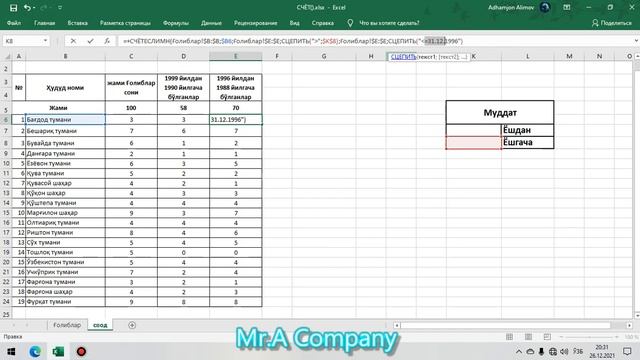Screen dimensions: 640x360
Task: Click the red recorder taskbar icon
Action: (x=82, y=351)
